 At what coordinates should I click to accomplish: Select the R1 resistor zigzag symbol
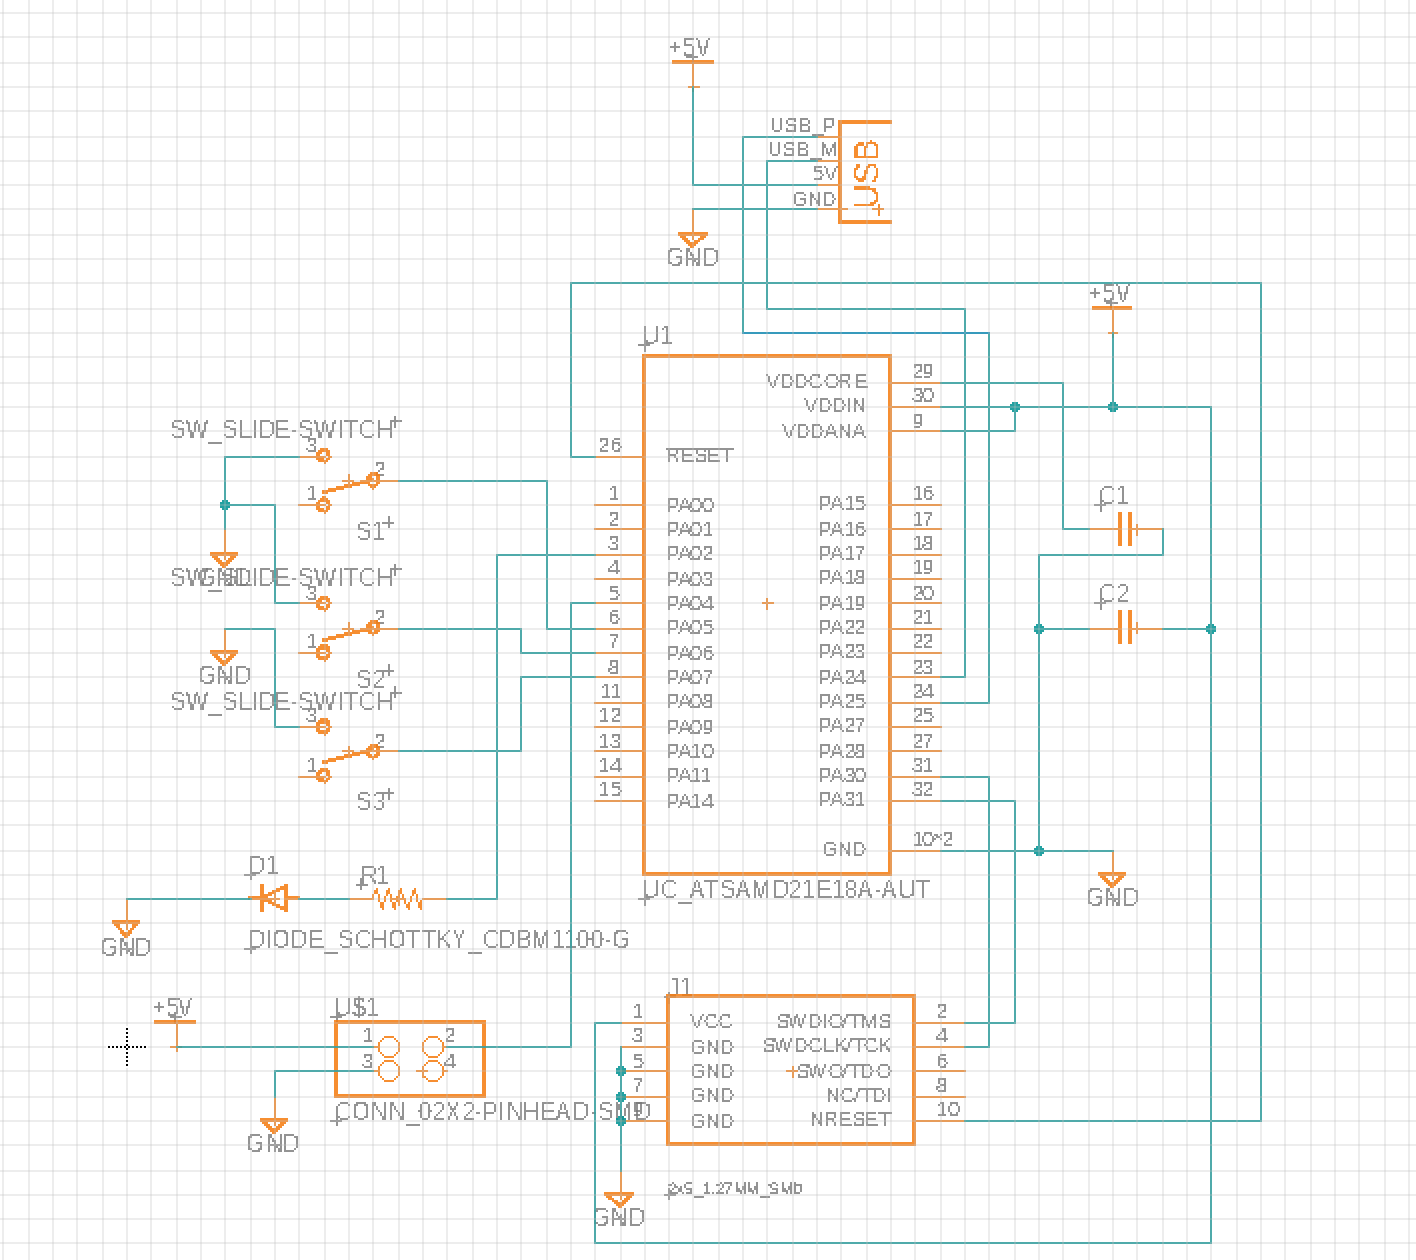pos(397,899)
